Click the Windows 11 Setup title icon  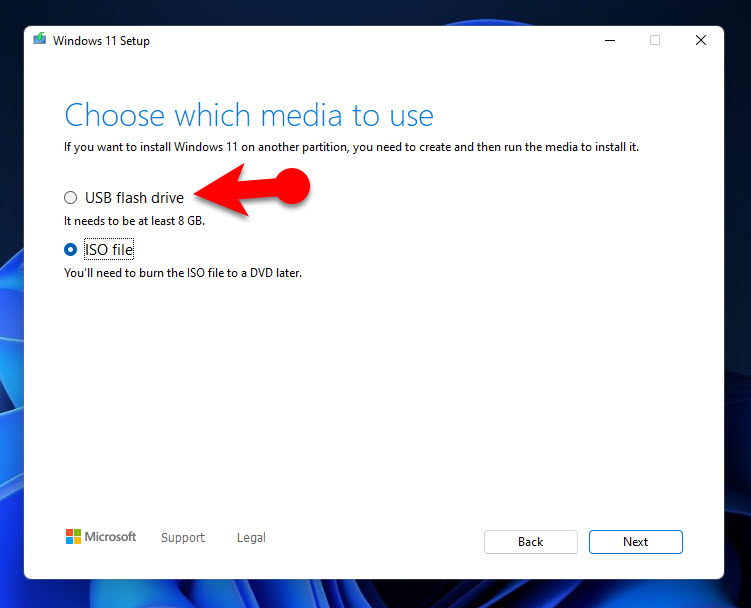click(x=40, y=39)
